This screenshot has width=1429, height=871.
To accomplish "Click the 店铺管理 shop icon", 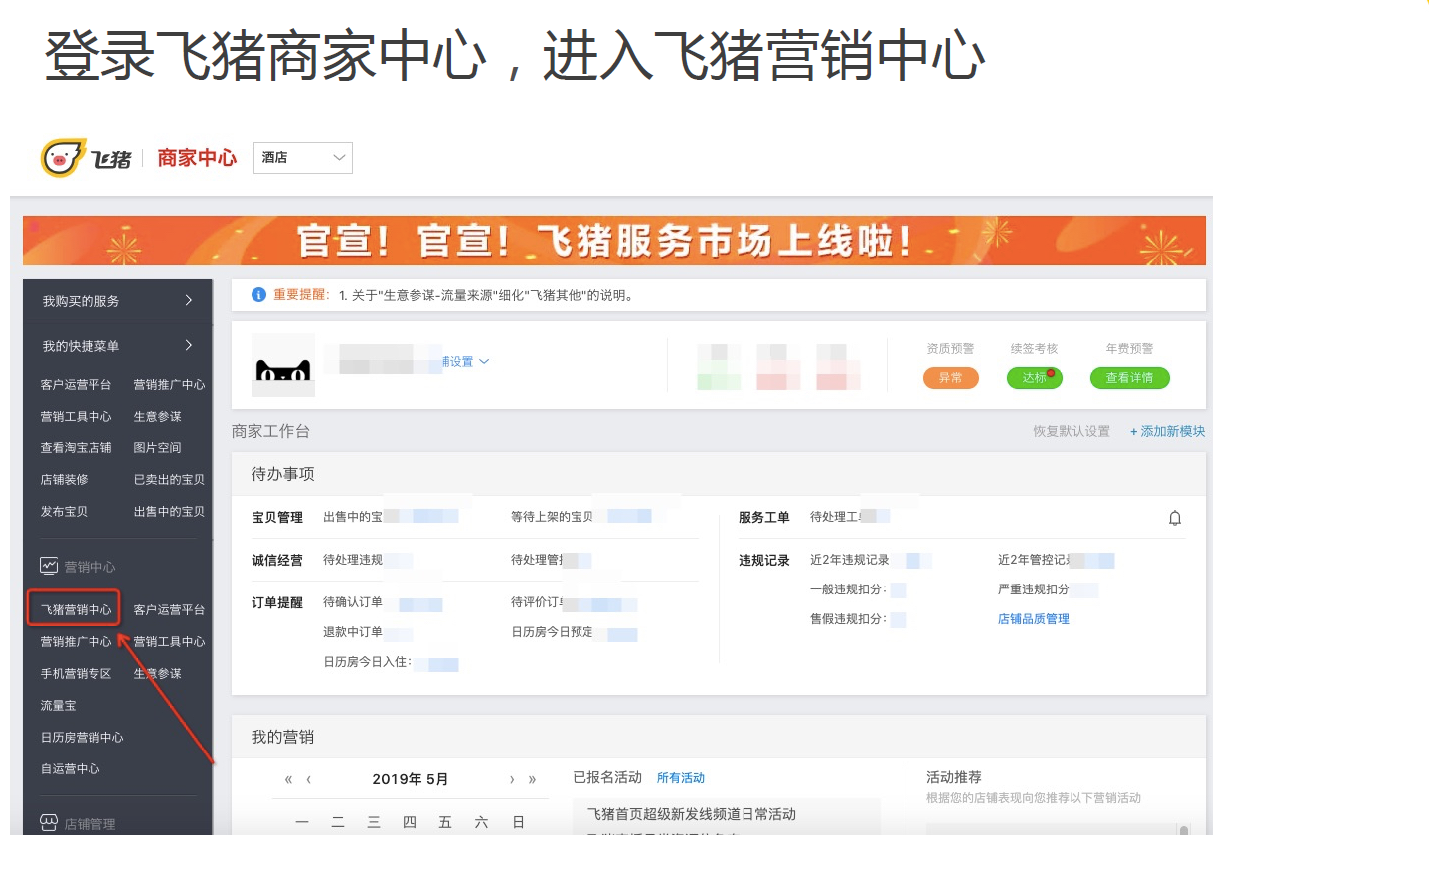I will pos(49,823).
